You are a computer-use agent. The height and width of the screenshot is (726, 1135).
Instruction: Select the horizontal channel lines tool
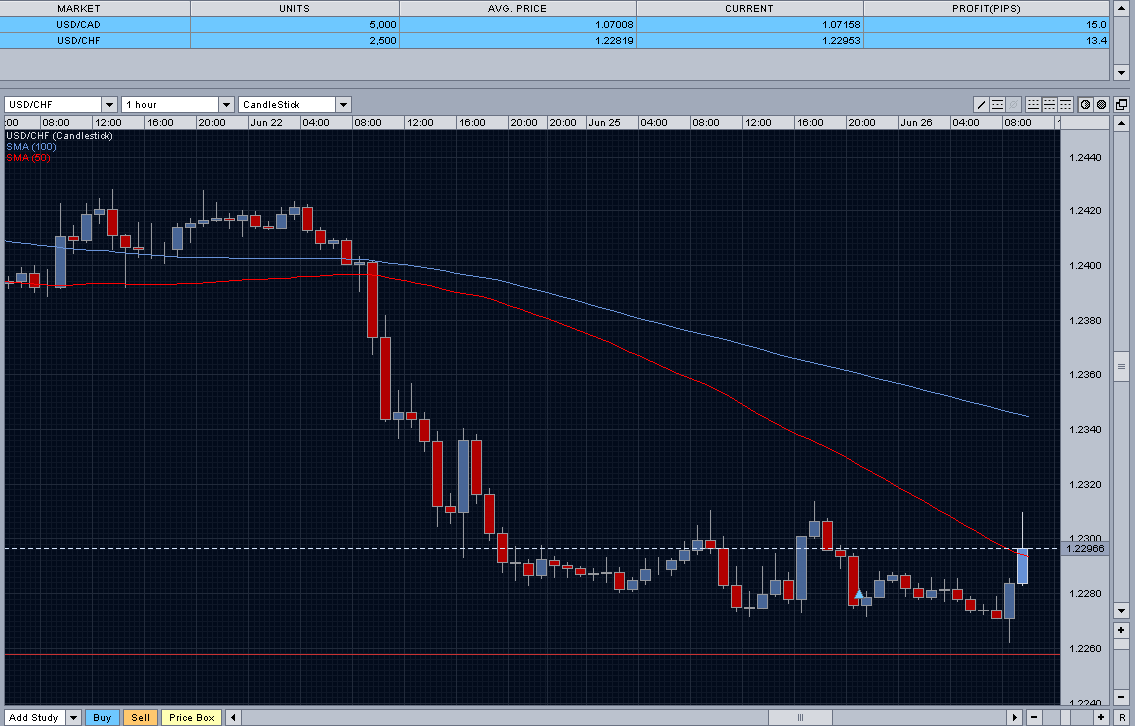997,104
